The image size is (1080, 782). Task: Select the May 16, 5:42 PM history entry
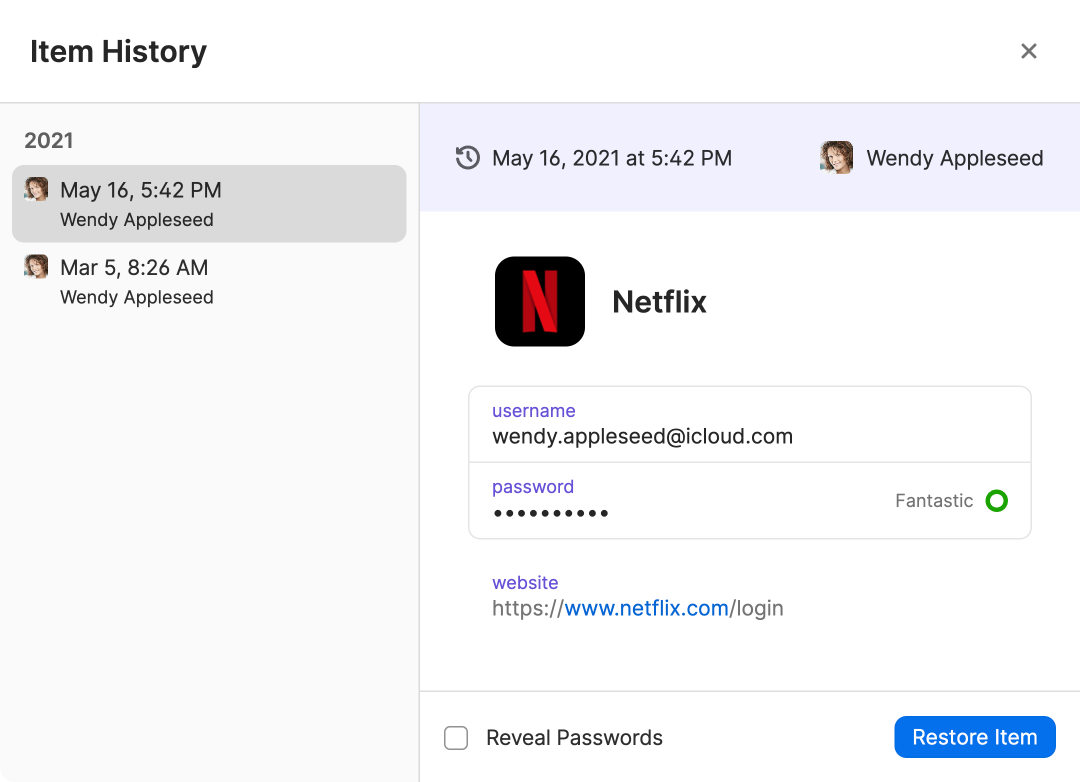coord(209,204)
